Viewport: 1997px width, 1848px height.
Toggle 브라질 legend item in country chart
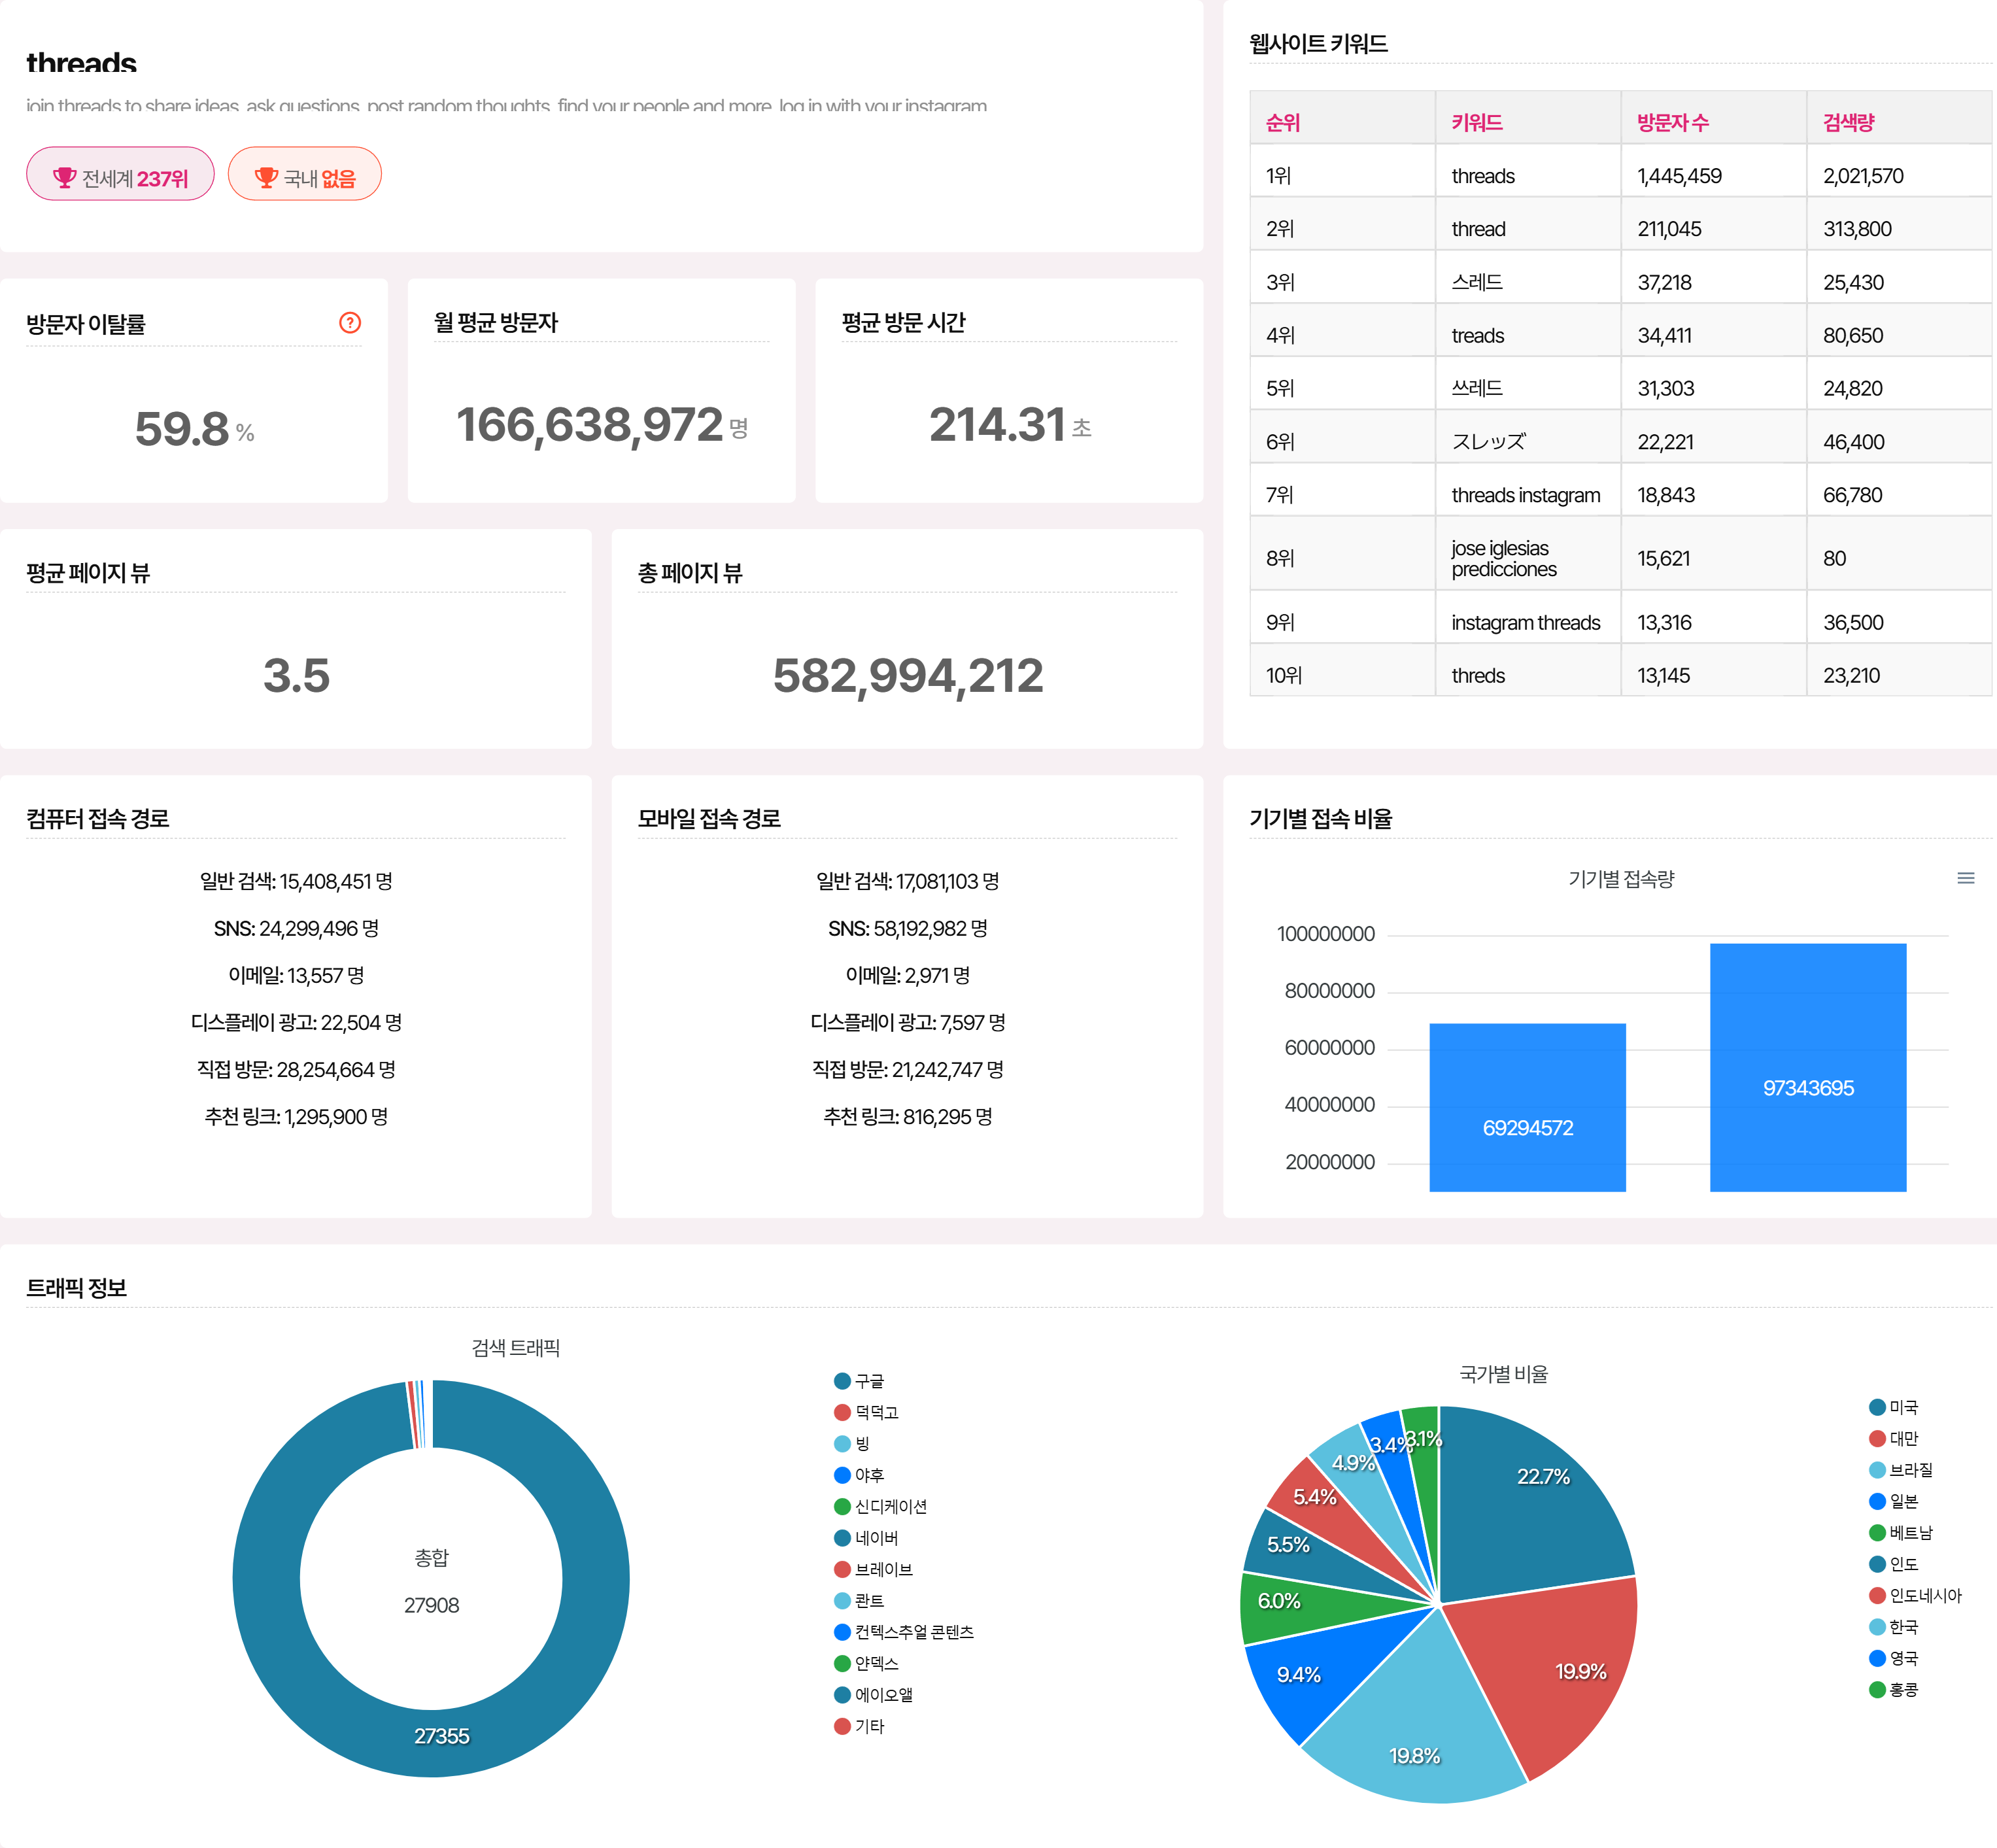click(x=1901, y=1470)
